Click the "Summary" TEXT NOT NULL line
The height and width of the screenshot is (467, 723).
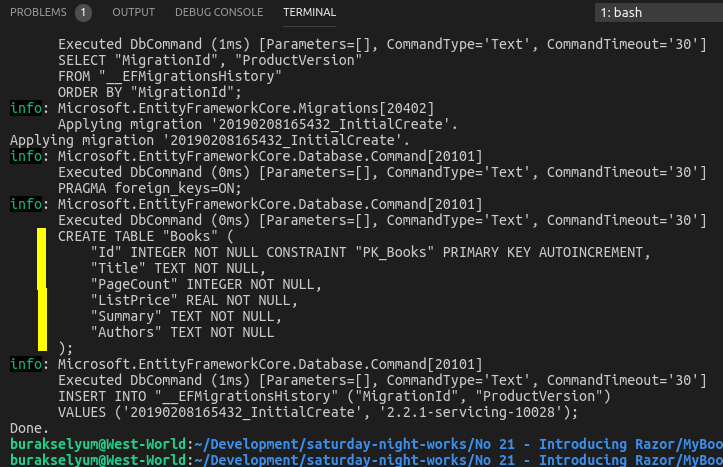pos(186,316)
